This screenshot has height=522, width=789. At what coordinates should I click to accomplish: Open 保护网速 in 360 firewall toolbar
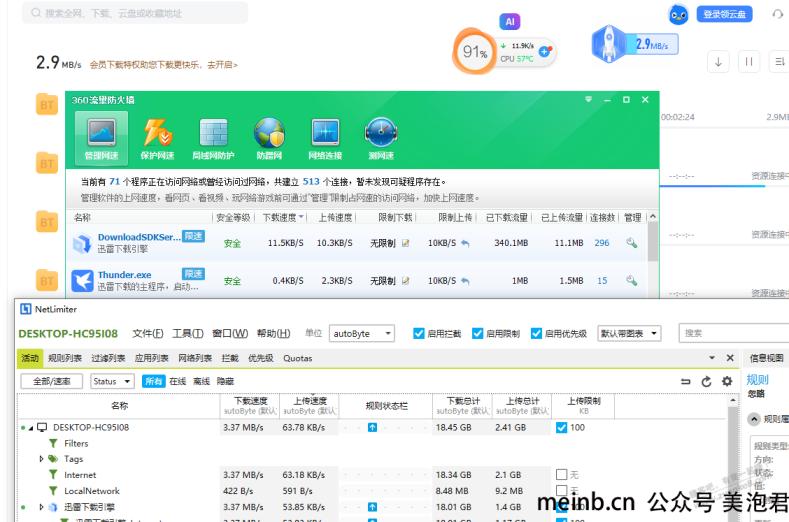[x=157, y=138]
